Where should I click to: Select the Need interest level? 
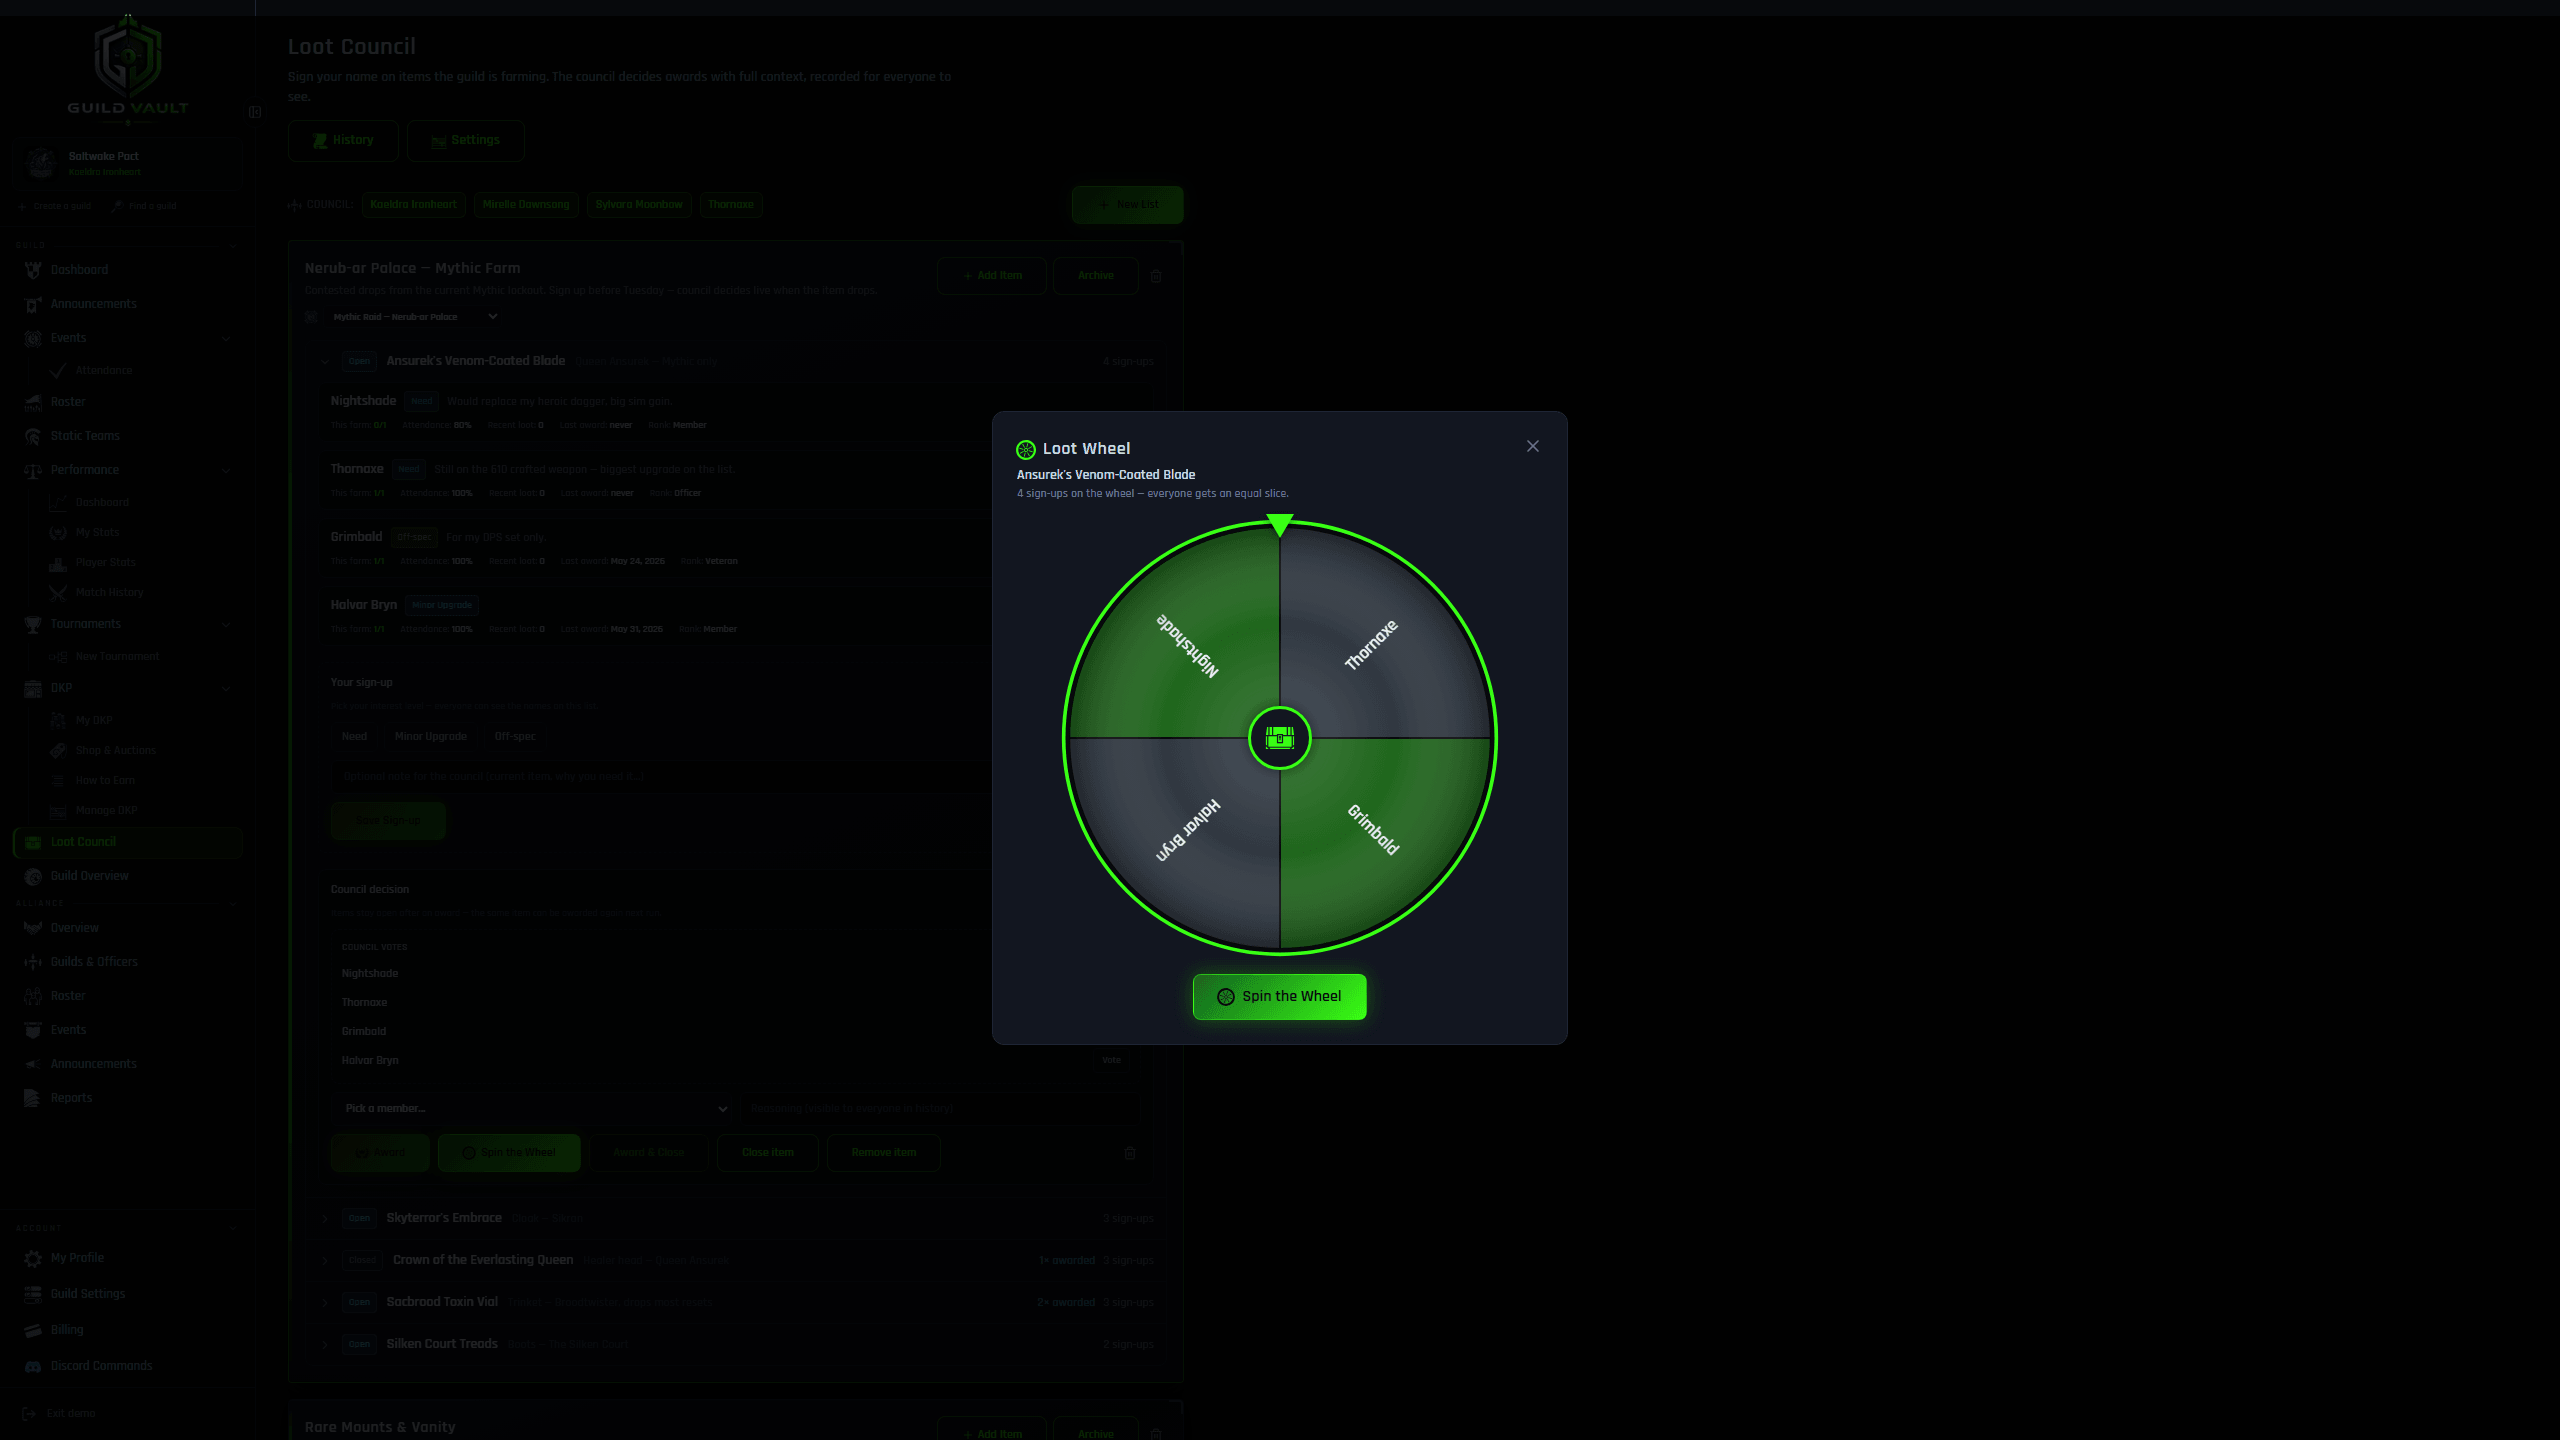coord(354,737)
